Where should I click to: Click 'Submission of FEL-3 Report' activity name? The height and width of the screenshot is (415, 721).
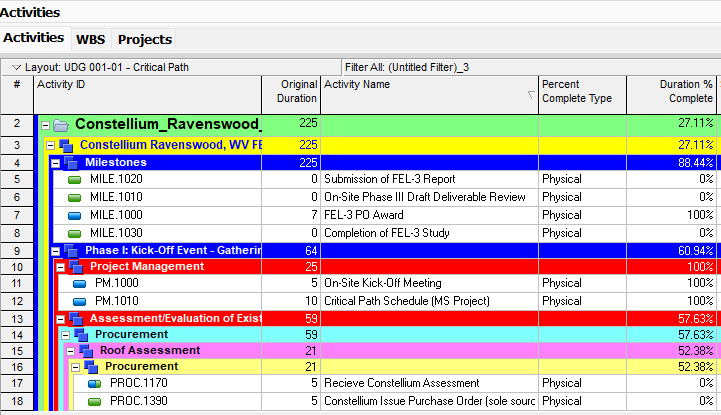point(389,179)
